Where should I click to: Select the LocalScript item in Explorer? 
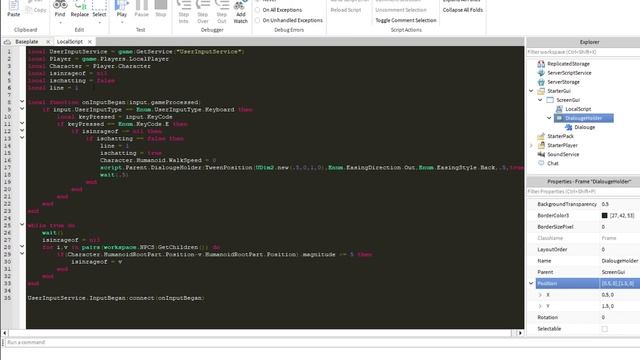tap(578, 109)
